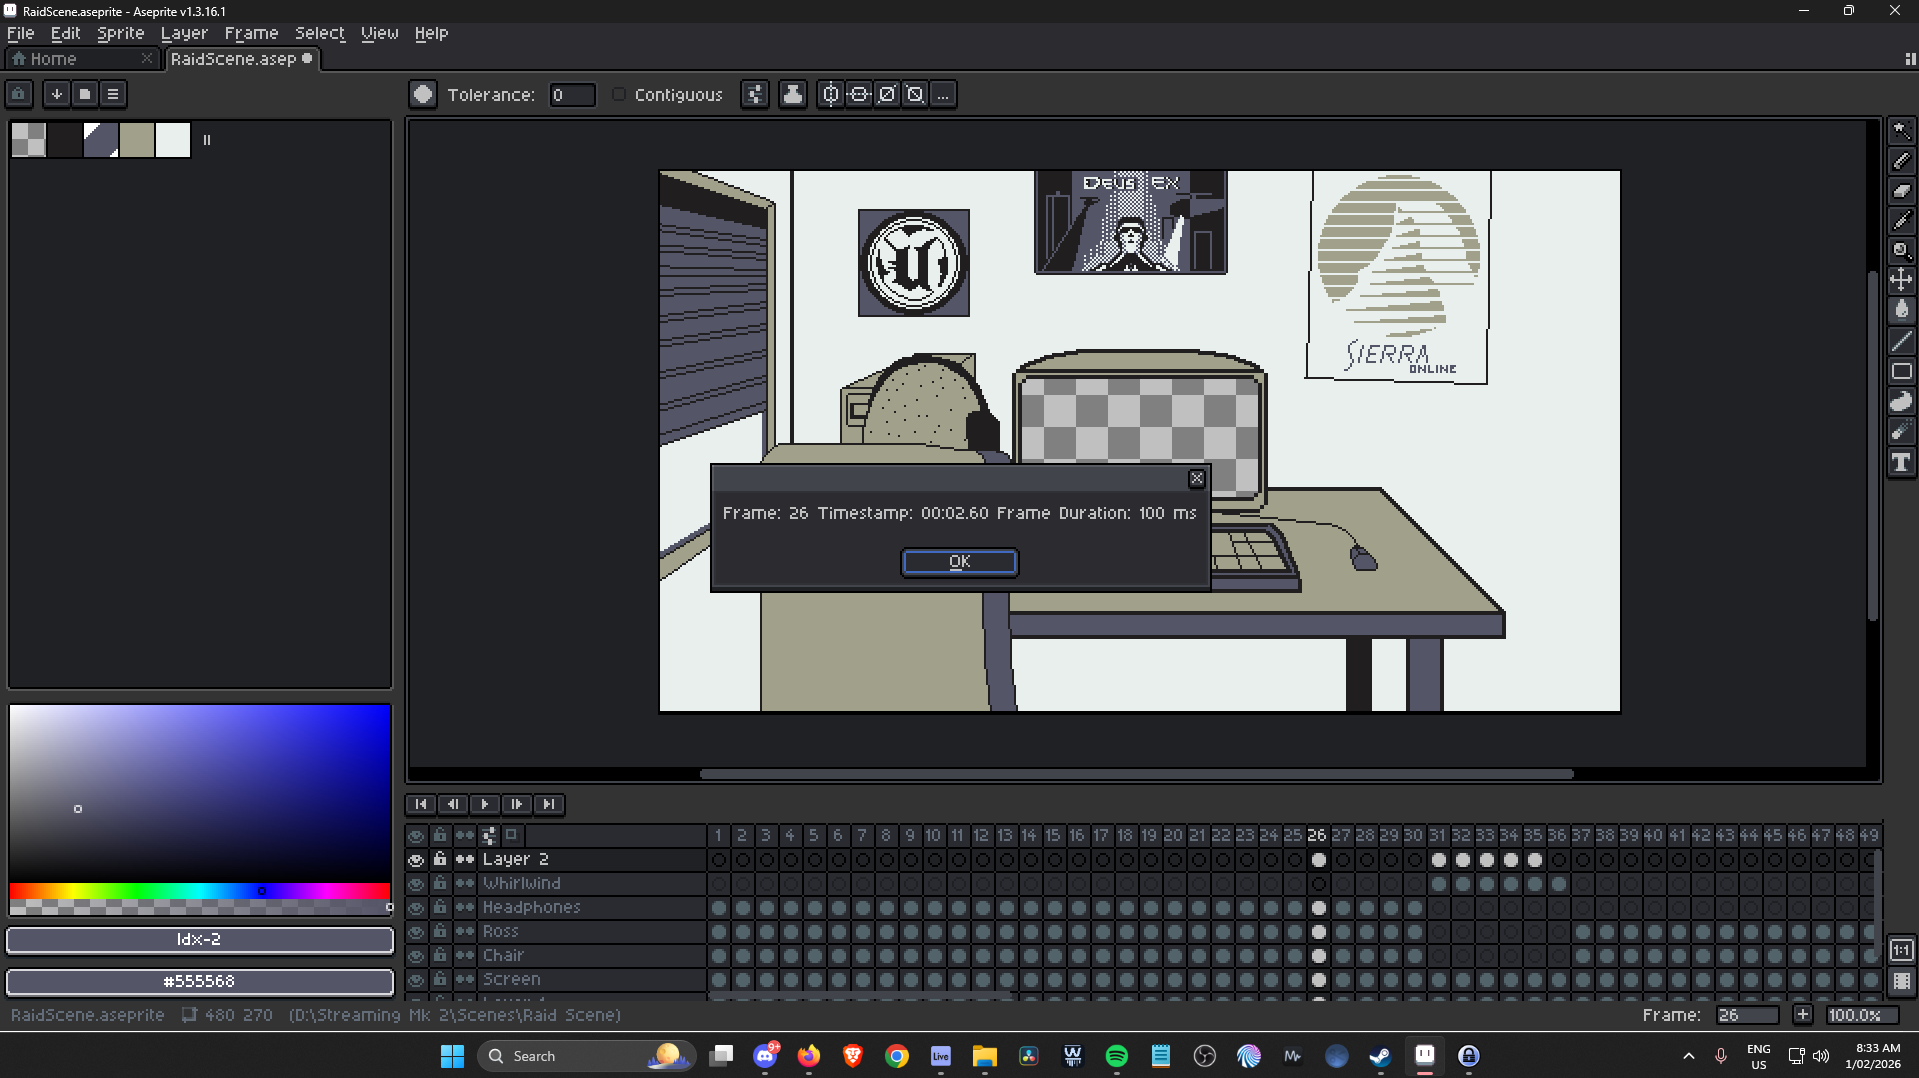
Task: Select the Eyedropper tool
Action: [x=1901, y=221]
